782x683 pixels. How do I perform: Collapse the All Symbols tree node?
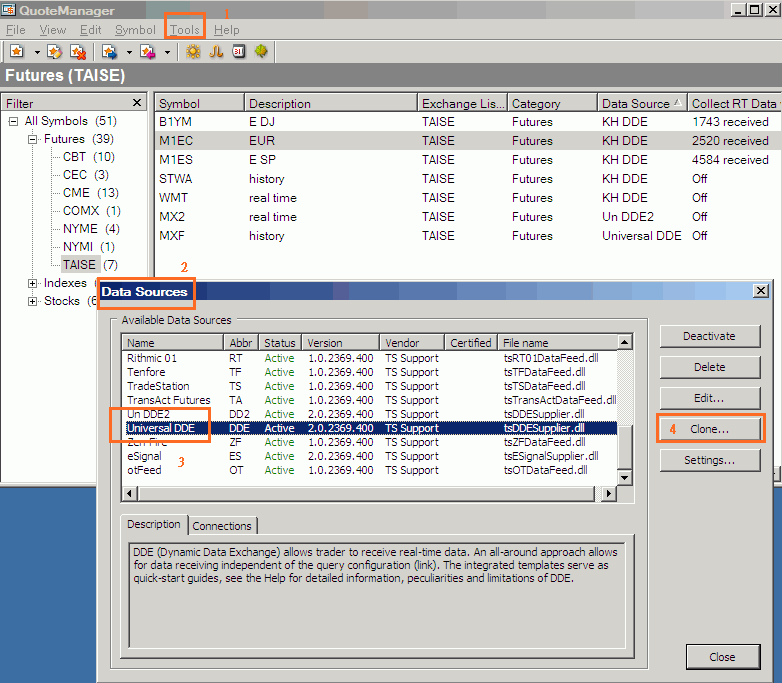click(13, 121)
